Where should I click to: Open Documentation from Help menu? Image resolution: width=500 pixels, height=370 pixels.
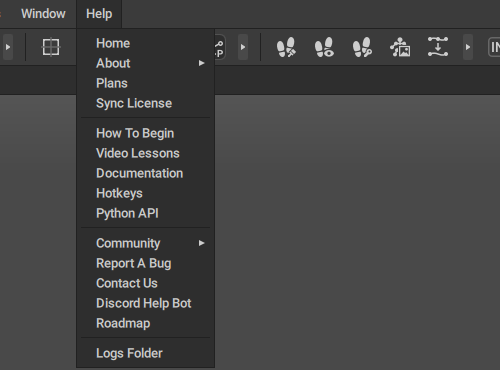point(145,173)
